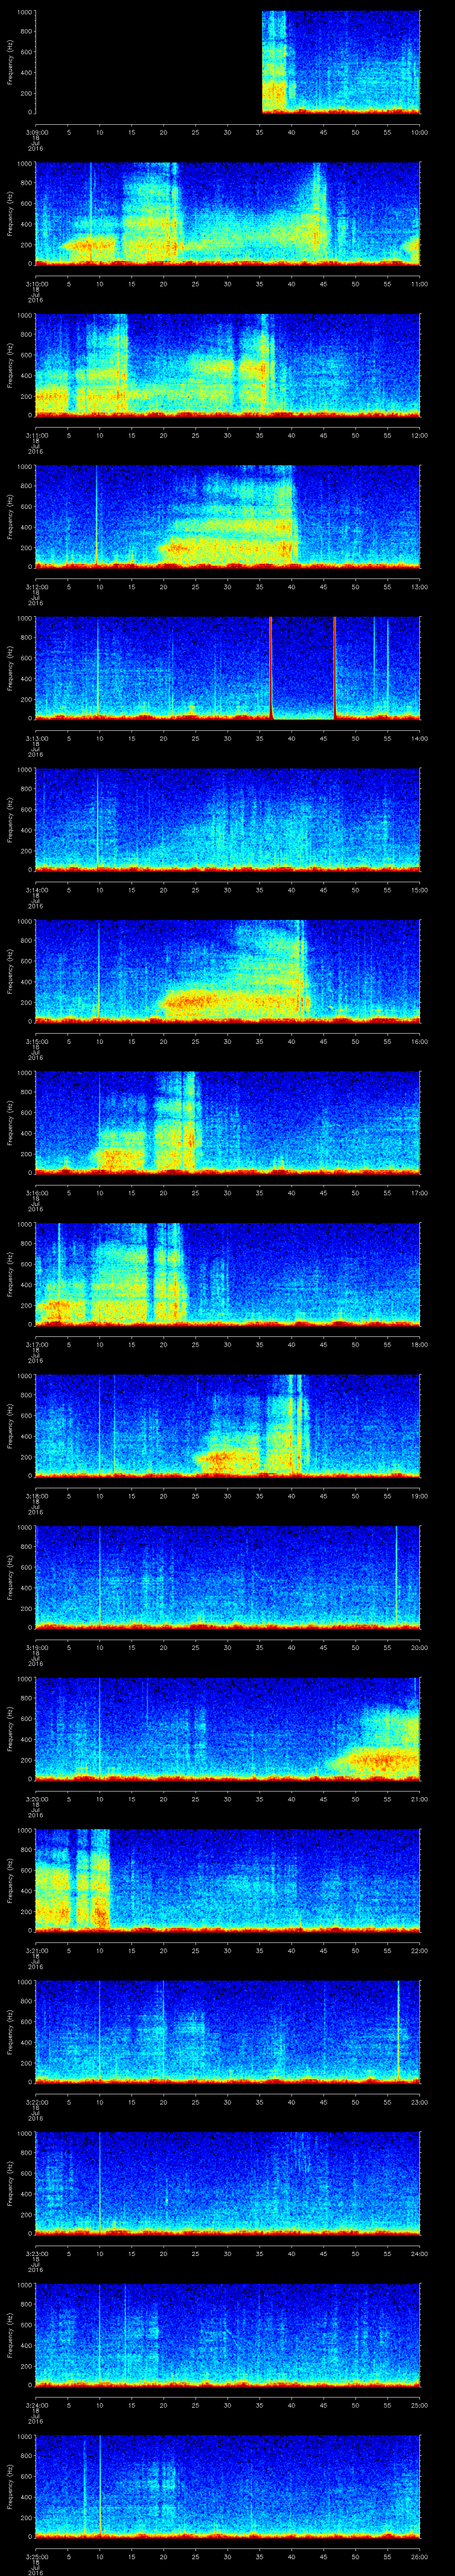The height and width of the screenshot is (2576, 455).
Task: Click the 3:18:00 time axis label
Action: (x=36, y=1495)
